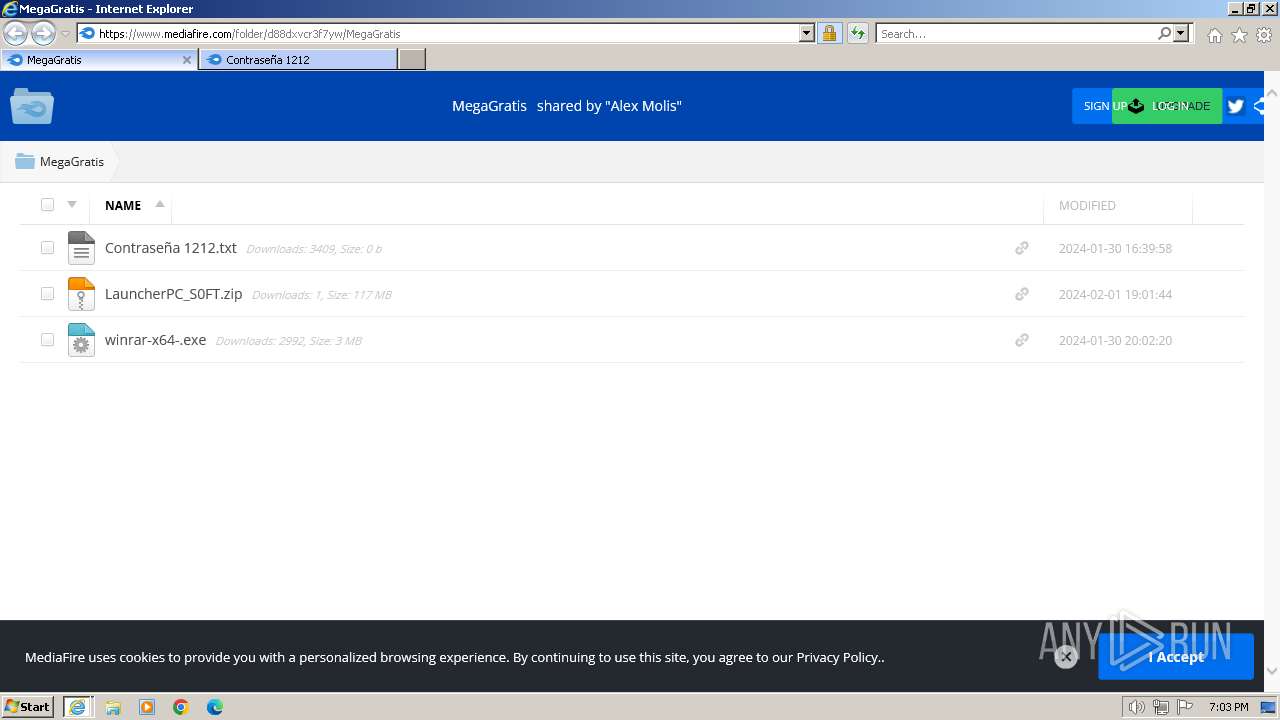Click the winrar-x64-.exe application icon
The width and height of the screenshot is (1280, 720).
click(81, 340)
